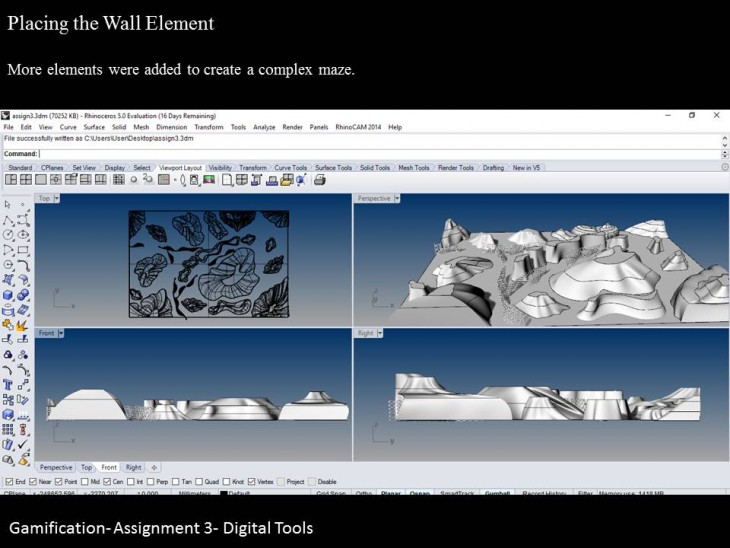Viewport: 730px width, 548px height.
Task: Select the Polyline tool in left sidebar
Action: (9, 219)
